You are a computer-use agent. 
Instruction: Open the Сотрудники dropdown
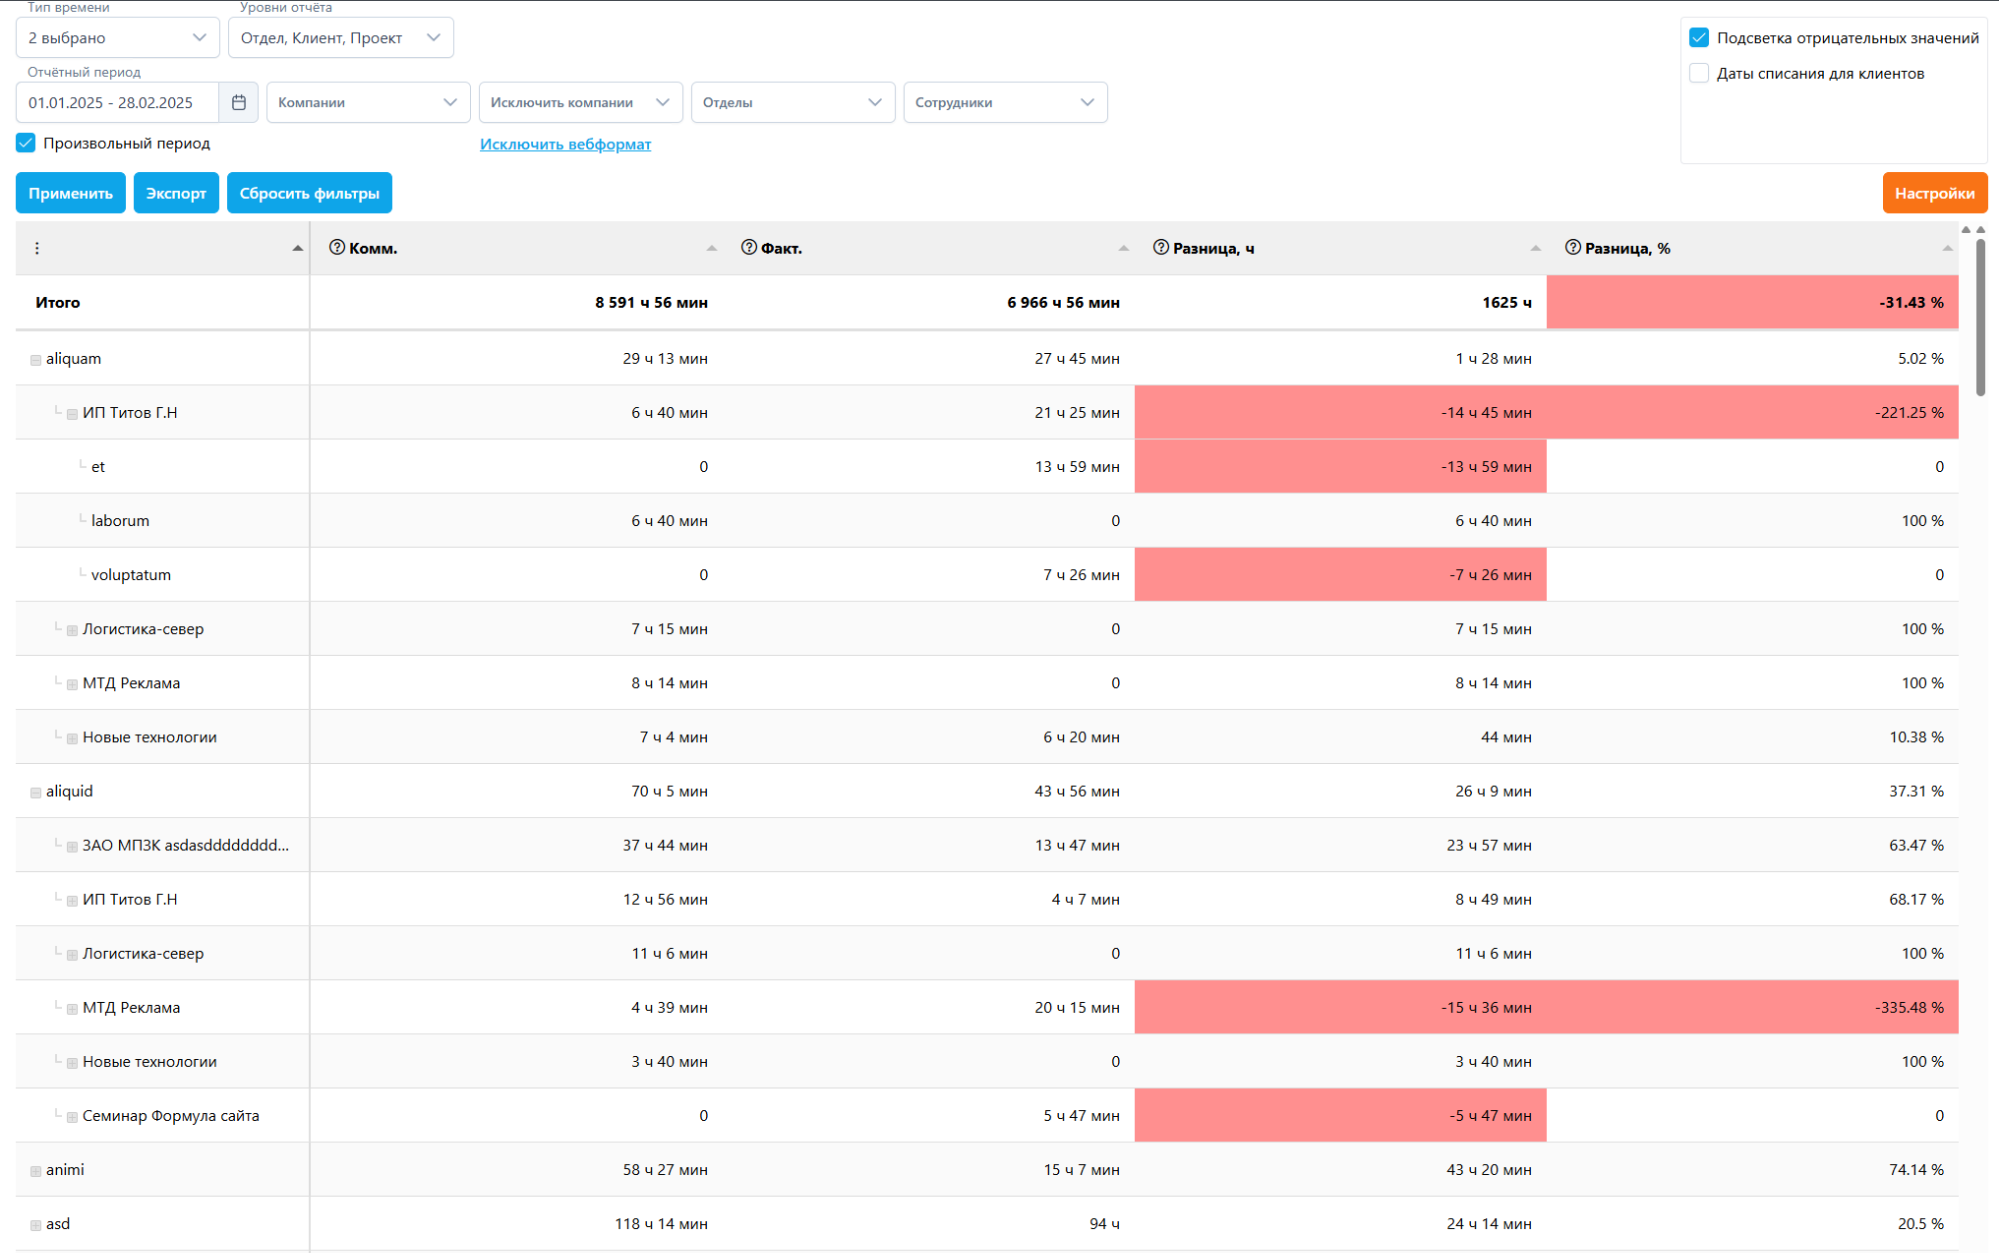pyautogui.click(x=1004, y=102)
